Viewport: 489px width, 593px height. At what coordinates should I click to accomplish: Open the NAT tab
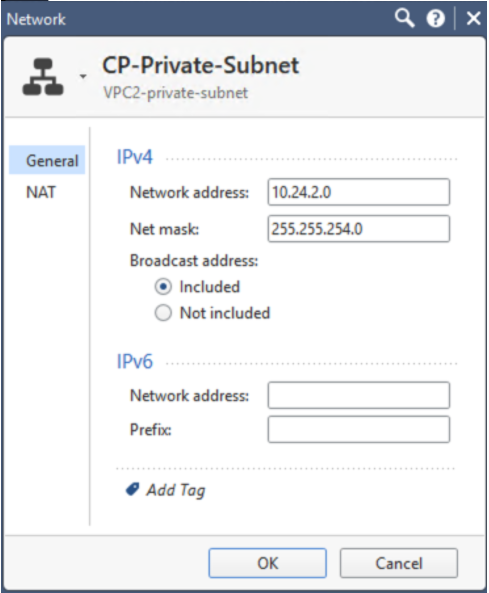[41, 192]
